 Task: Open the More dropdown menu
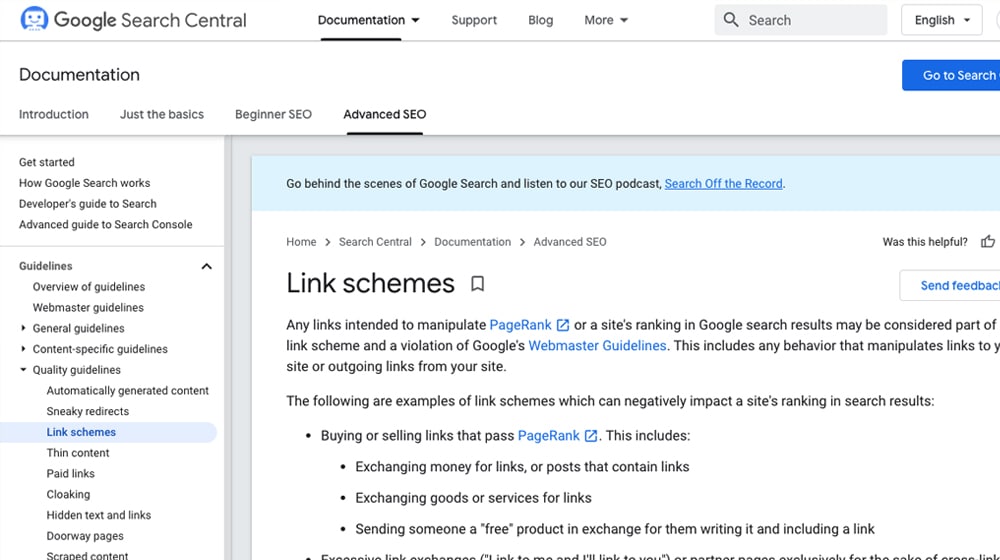[x=606, y=20]
